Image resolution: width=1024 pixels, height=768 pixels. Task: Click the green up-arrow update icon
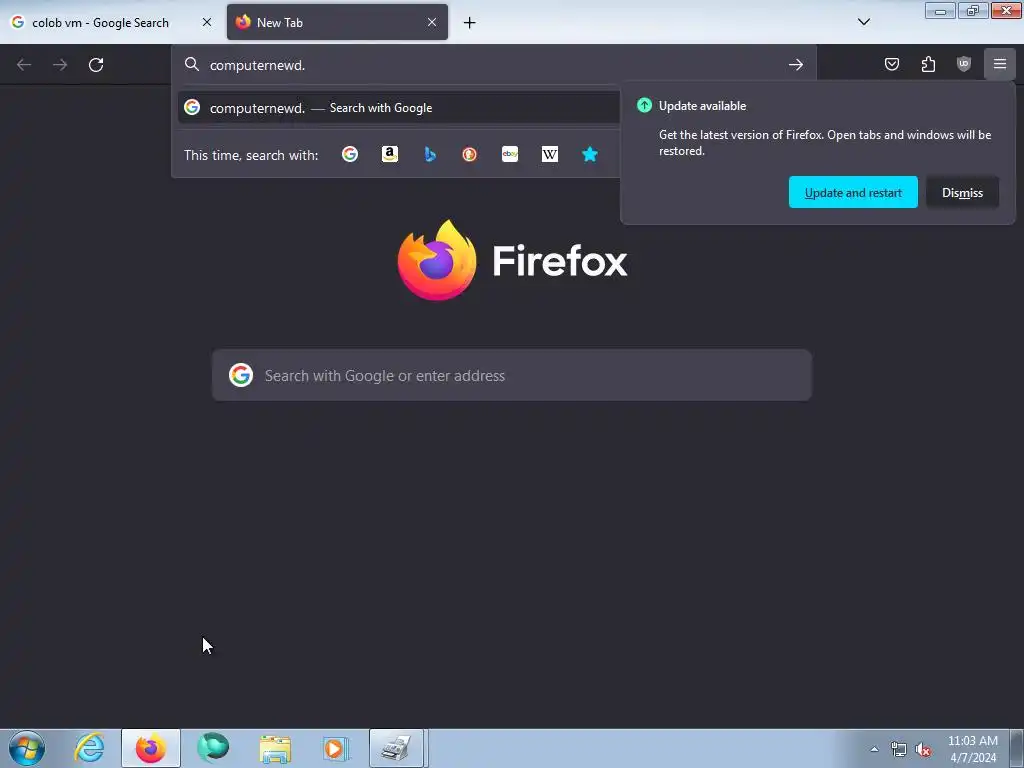pos(644,105)
